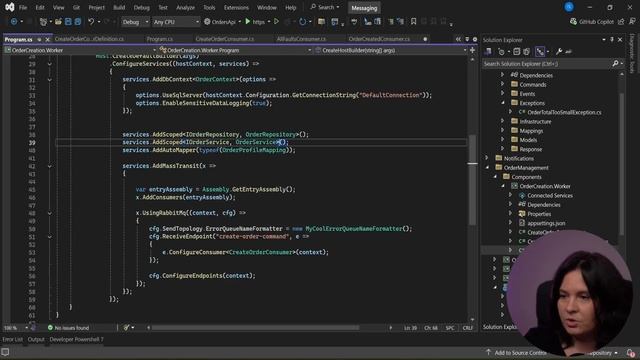Expand the Infrastructure folder
The width and height of the screenshot is (640, 360).
pos(502,121)
